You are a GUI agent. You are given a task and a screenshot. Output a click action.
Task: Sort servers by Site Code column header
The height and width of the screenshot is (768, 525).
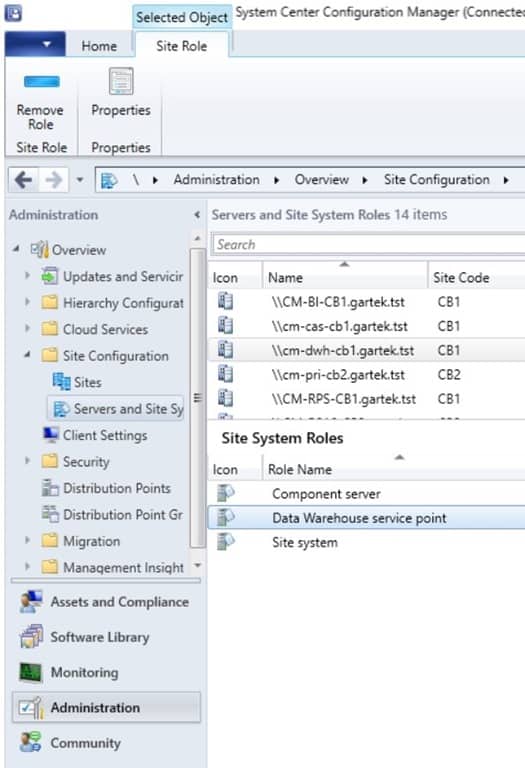[x=477, y=277]
